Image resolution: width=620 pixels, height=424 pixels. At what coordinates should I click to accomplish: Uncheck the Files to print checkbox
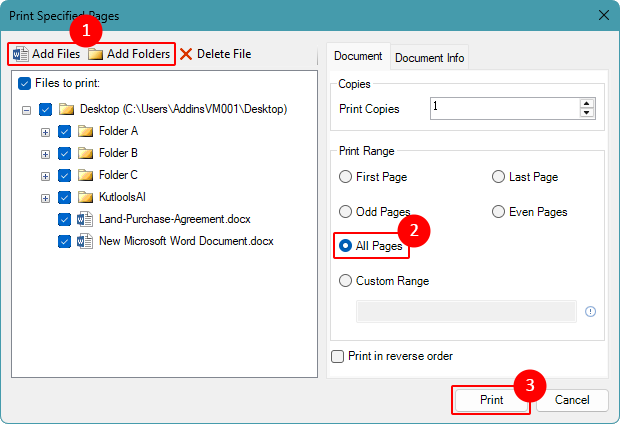[x=25, y=83]
